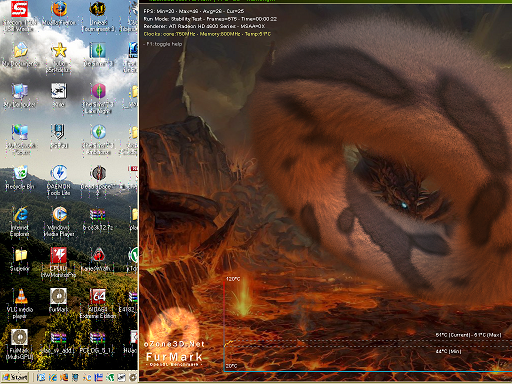512x384 pixels.
Task: Open the My Documents folder icon
Action: tap(20, 54)
